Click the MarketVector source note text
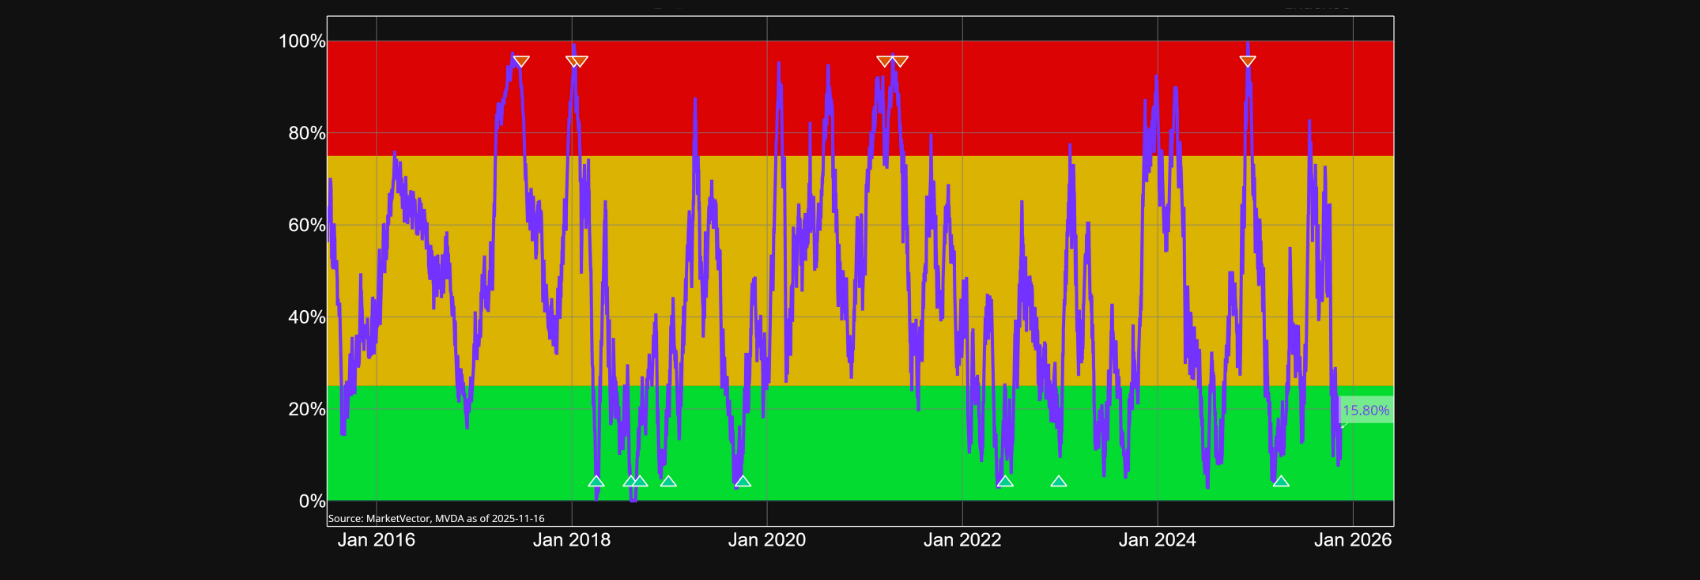The width and height of the screenshot is (1700, 580). pos(436,518)
